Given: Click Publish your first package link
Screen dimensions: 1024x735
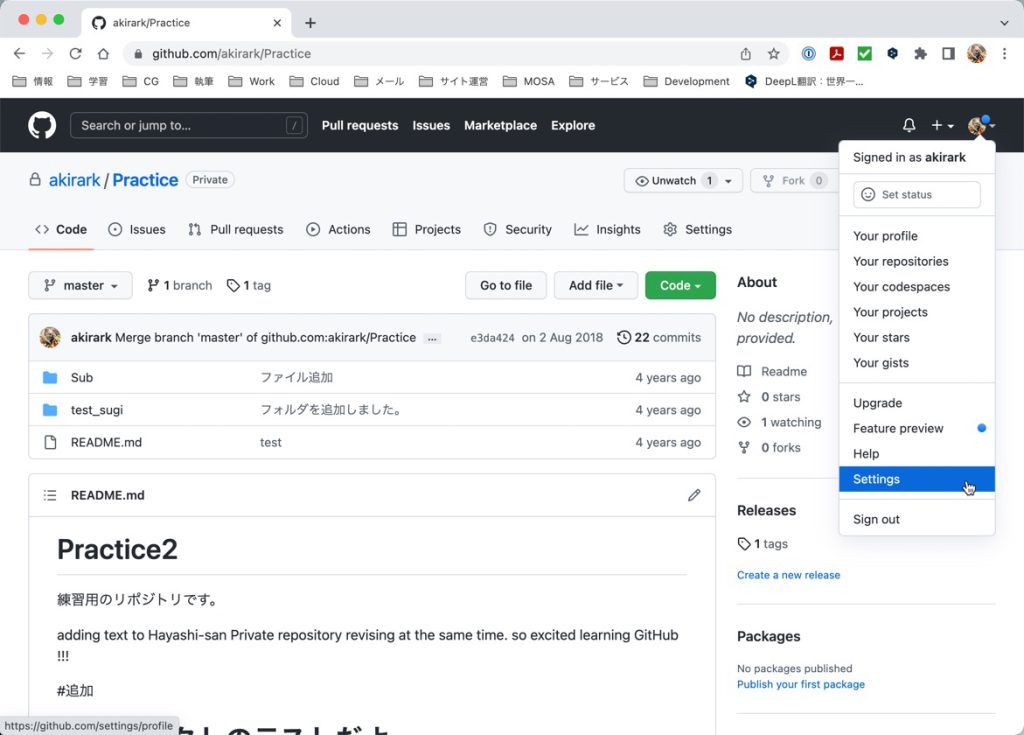Looking at the screenshot, I should (801, 684).
